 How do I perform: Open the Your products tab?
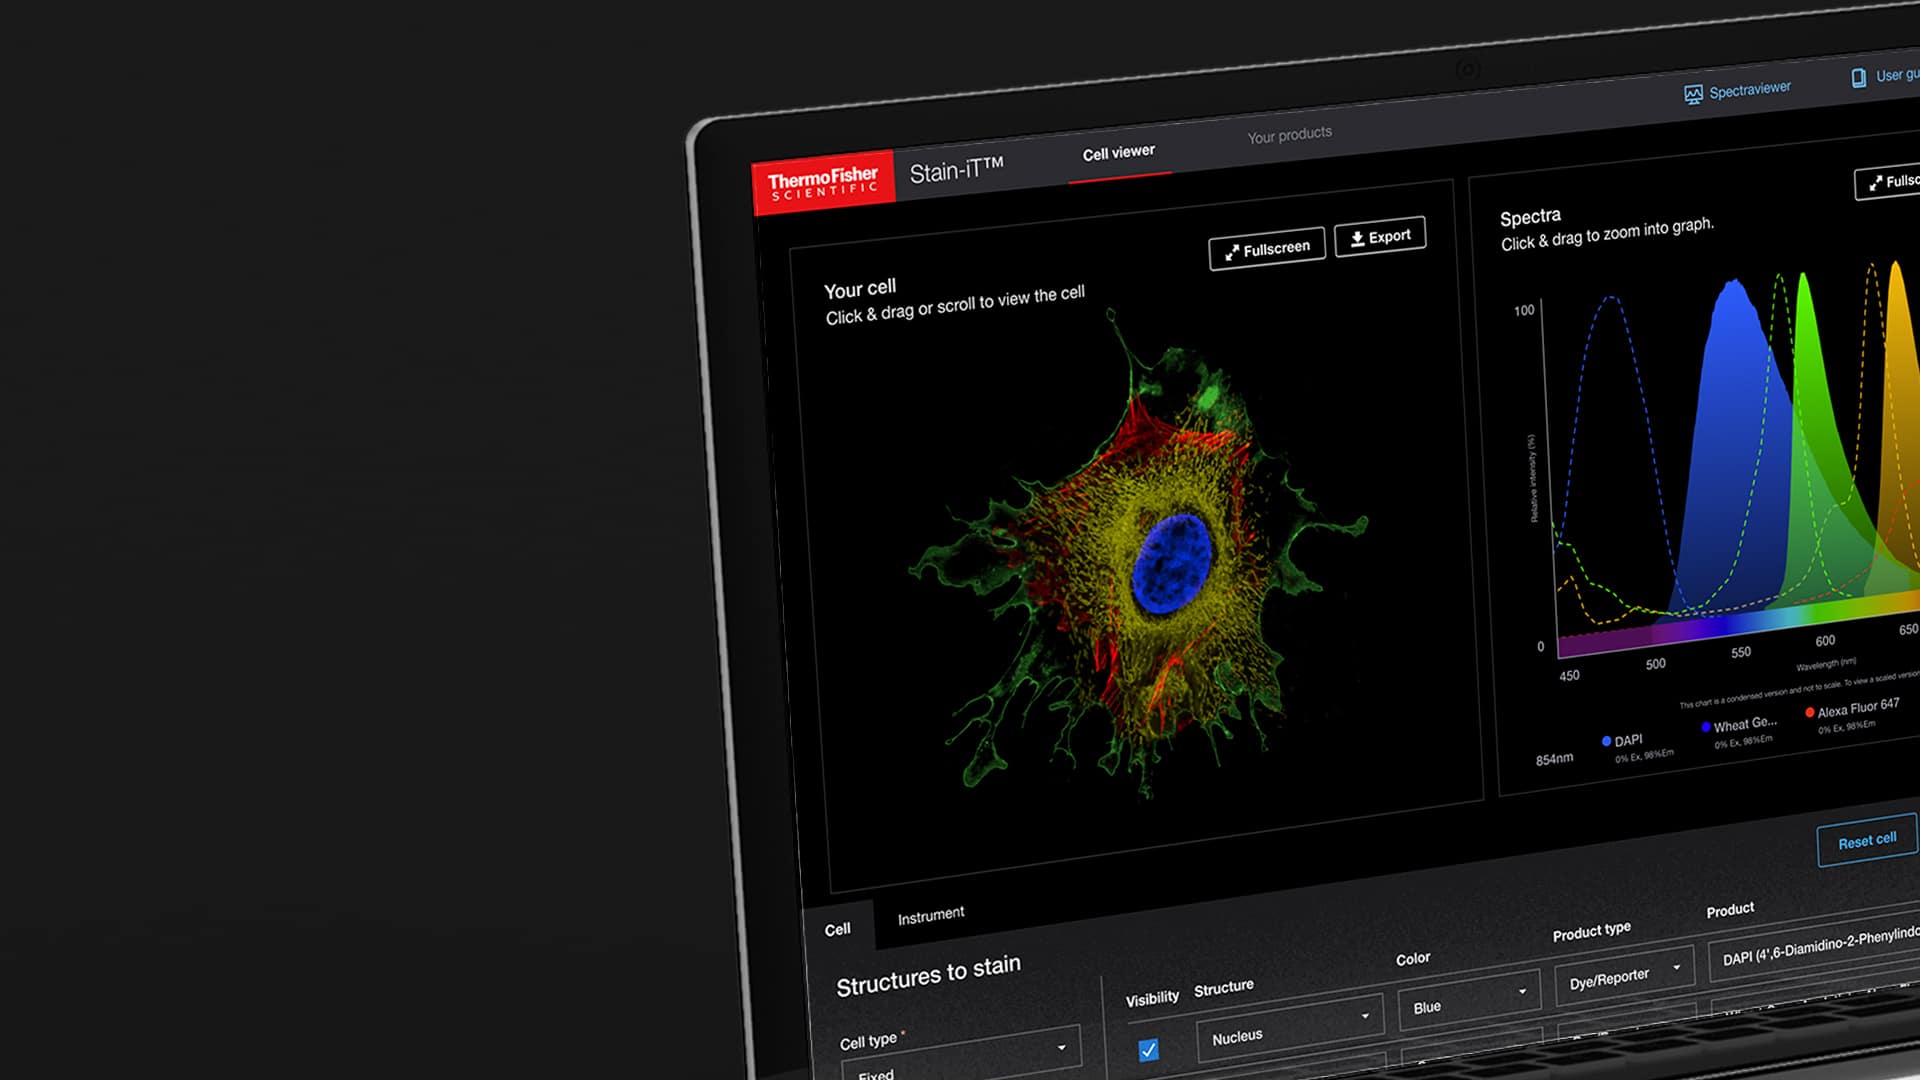tap(1289, 135)
